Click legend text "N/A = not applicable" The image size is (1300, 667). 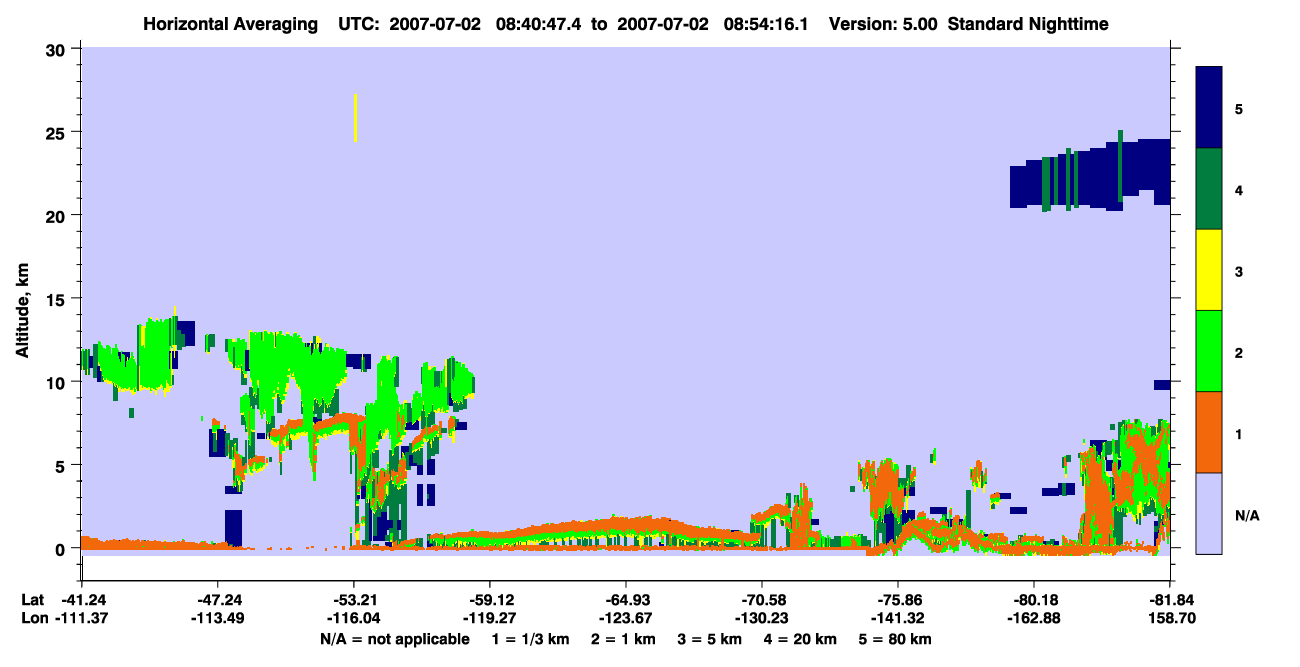[394, 639]
